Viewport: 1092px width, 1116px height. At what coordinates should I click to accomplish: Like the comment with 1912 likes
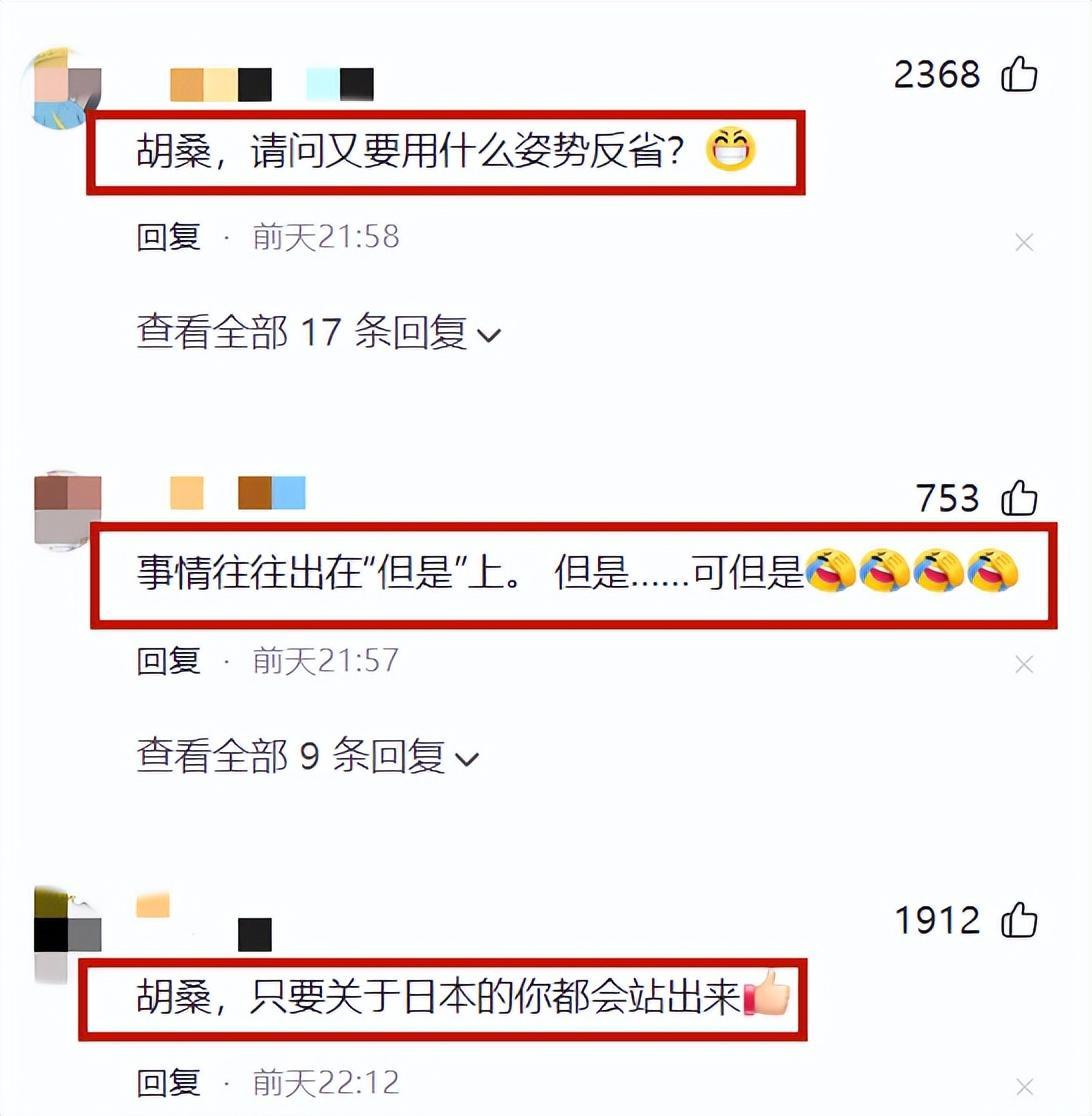(1019, 920)
